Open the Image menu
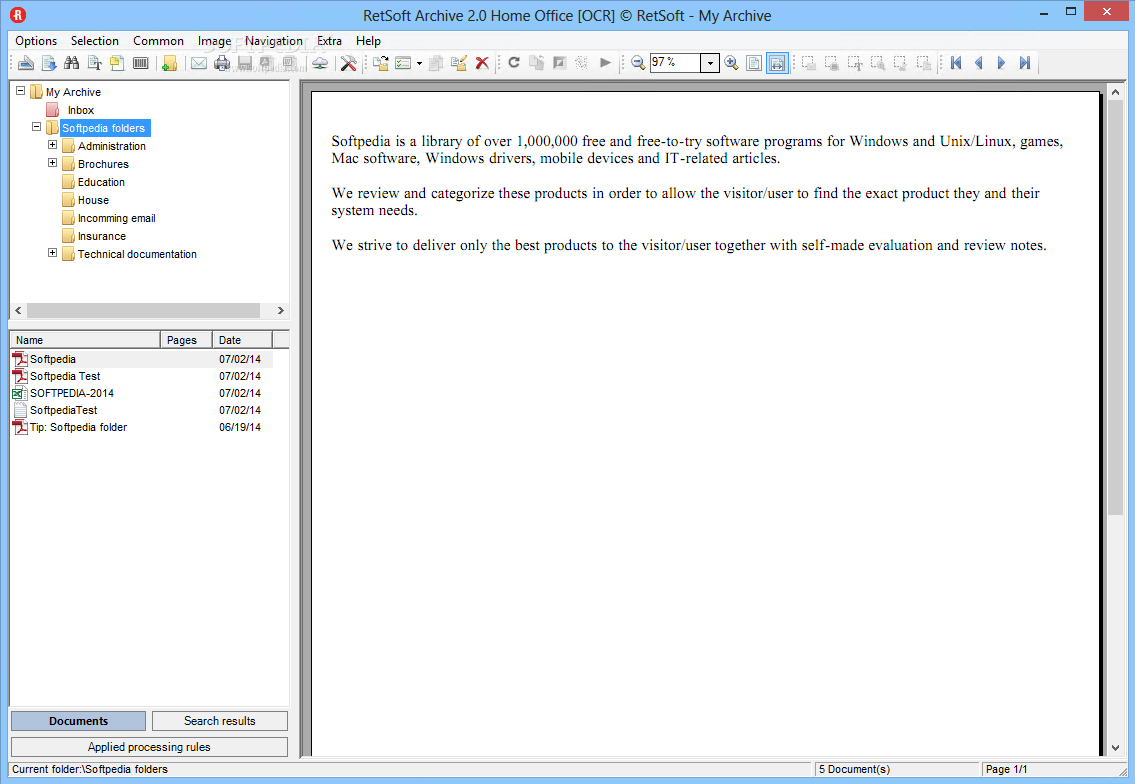 [214, 41]
